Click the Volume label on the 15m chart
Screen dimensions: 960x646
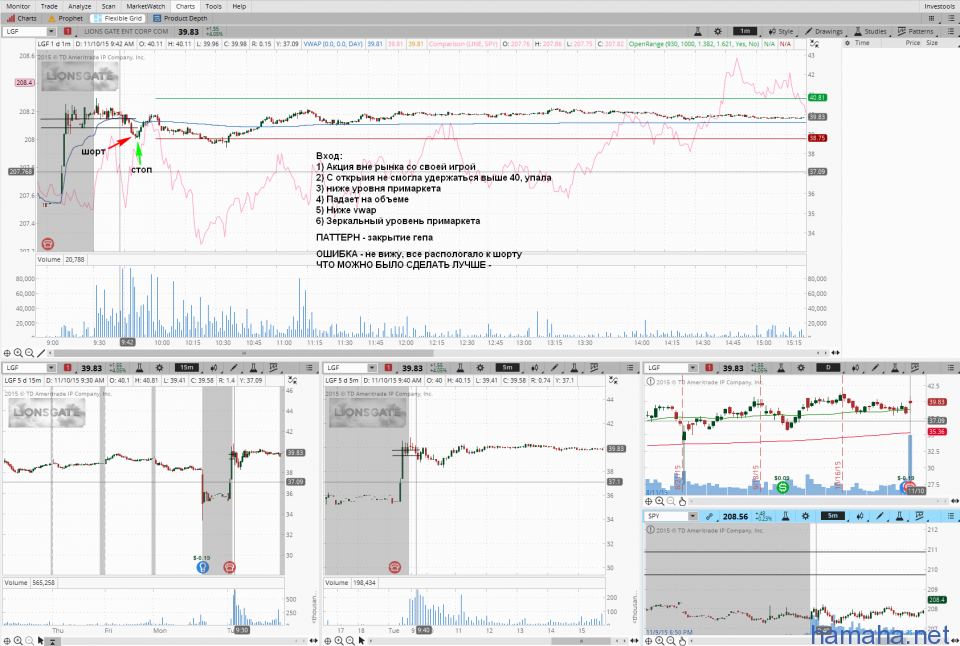click(16, 582)
